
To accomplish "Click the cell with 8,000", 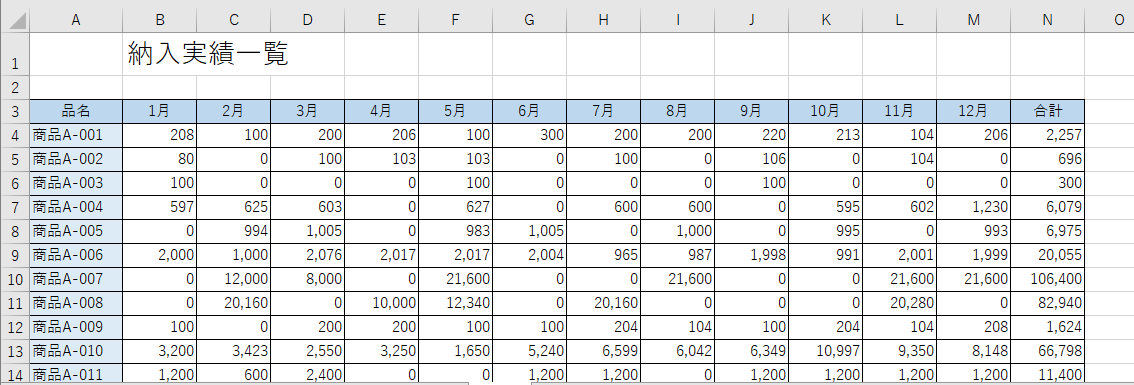I will 307,279.
